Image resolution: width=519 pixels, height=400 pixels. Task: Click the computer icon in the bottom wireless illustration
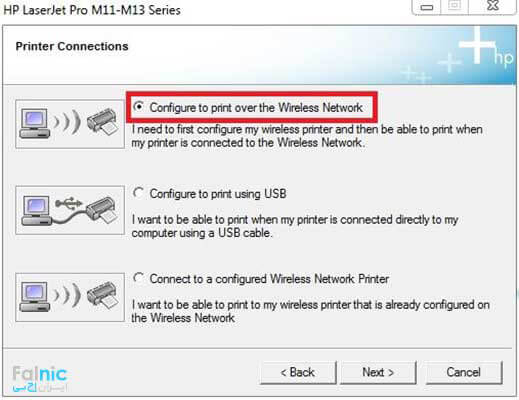(x=34, y=296)
